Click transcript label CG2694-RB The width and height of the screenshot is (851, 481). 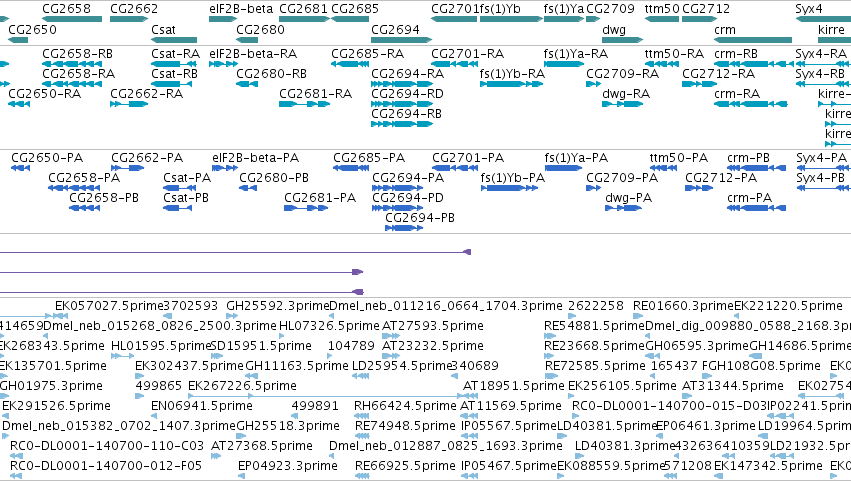407,114
